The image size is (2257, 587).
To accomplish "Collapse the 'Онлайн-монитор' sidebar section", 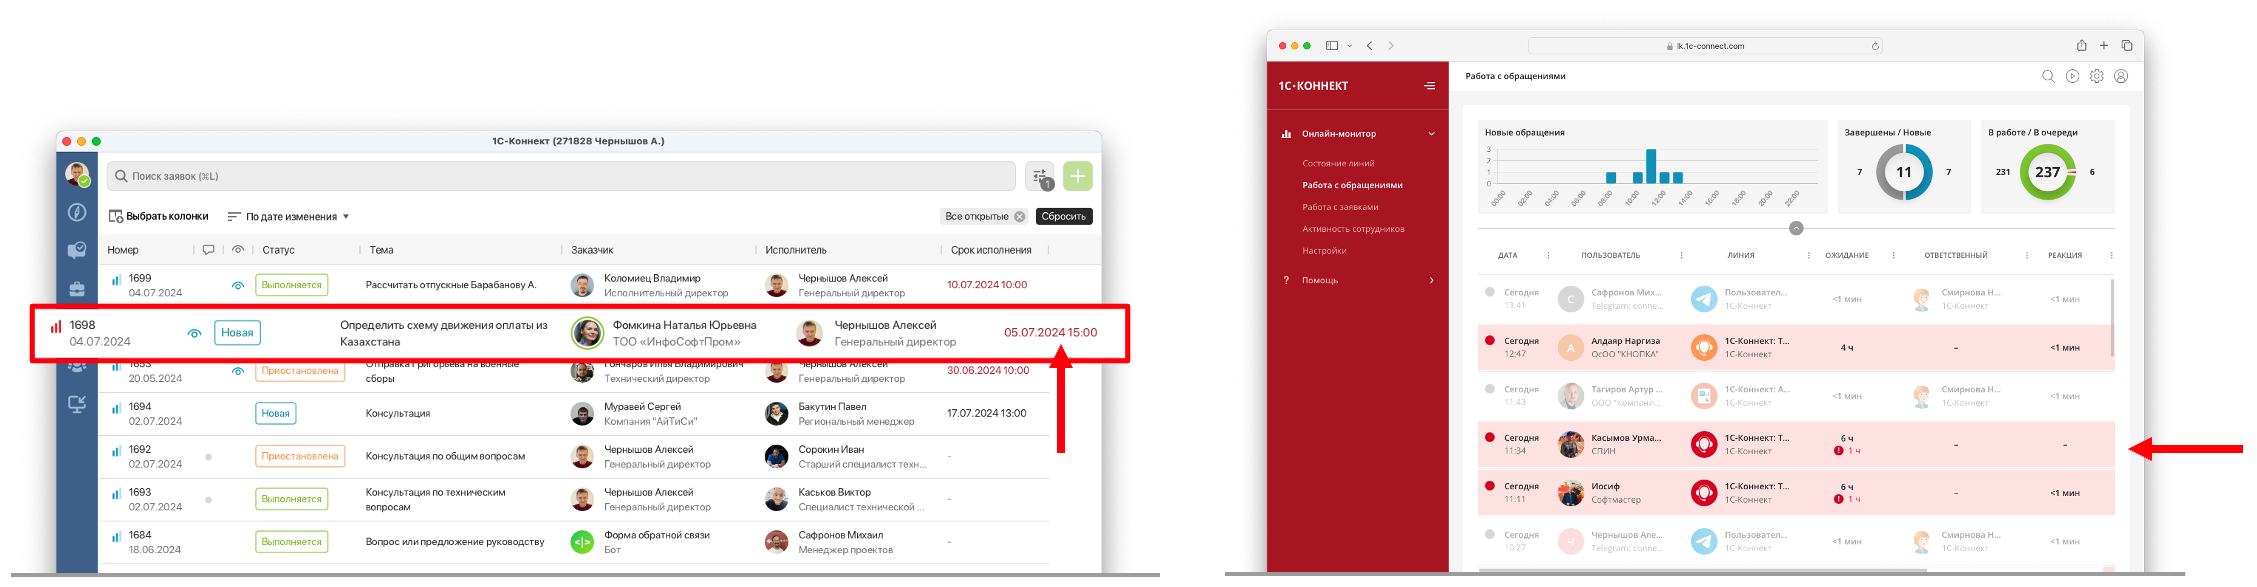I will pyautogui.click(x=1431, y=134).
